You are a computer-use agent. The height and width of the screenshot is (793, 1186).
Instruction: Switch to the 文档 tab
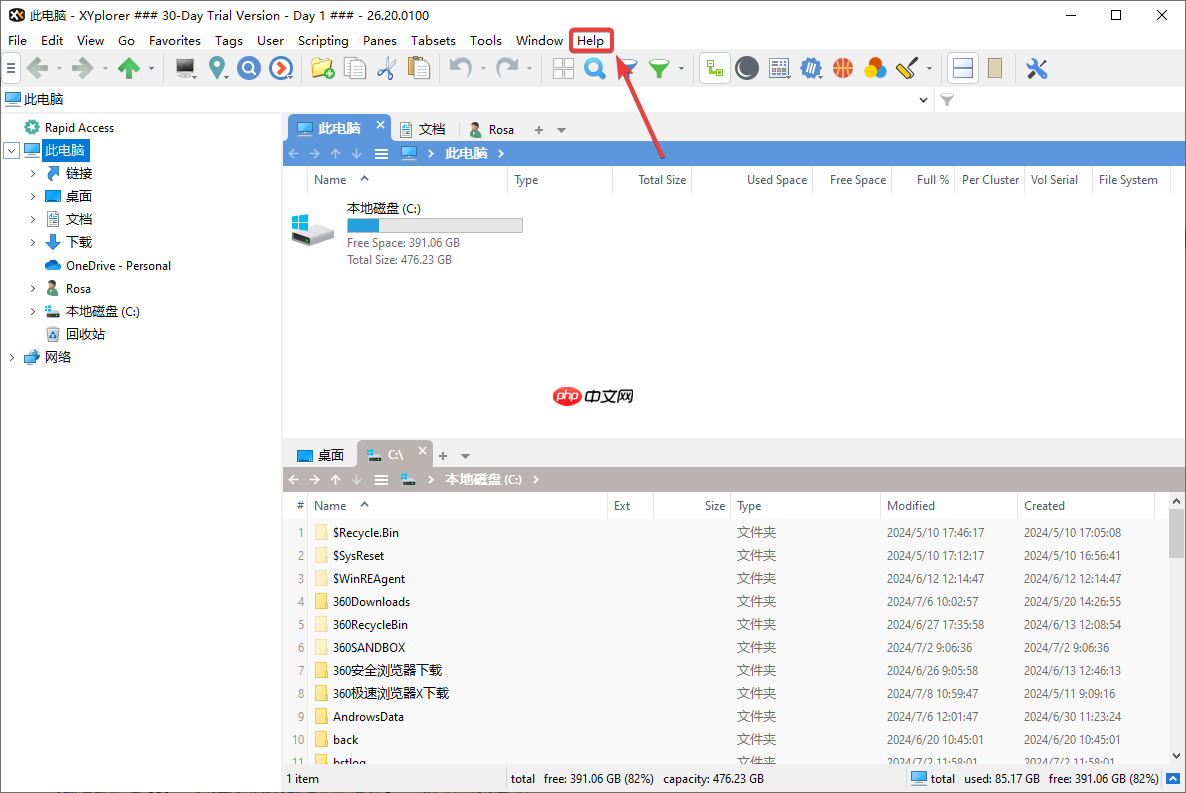pos(423,129)
